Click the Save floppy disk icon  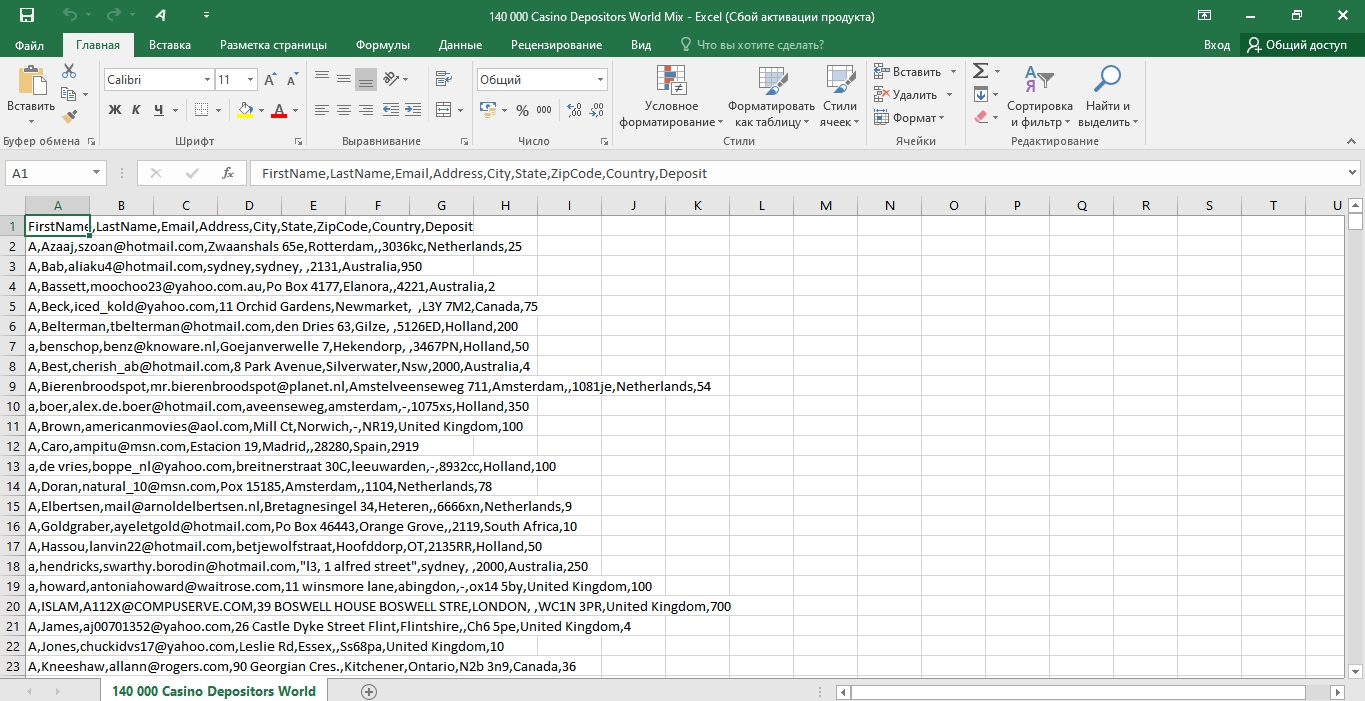click(27, 16)
